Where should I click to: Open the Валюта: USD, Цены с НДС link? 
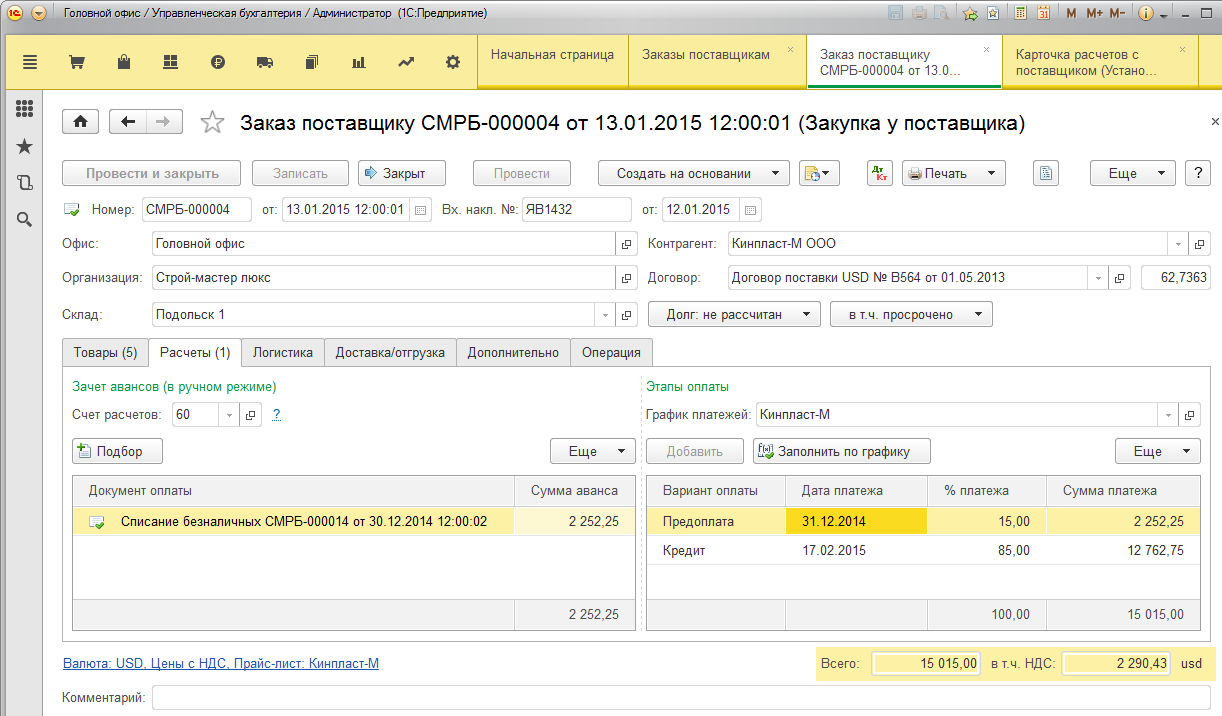[220, 663]
